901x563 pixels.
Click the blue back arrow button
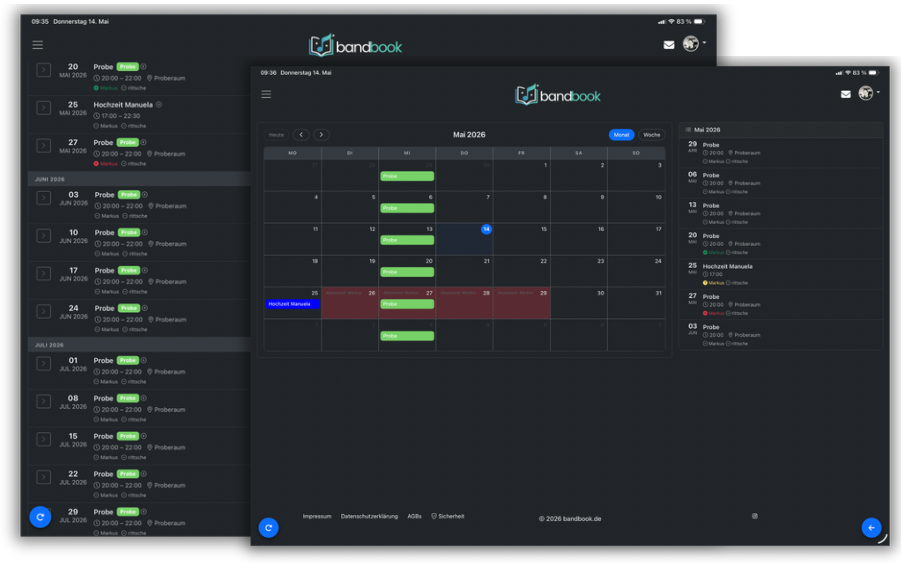(x=871, y=527)
